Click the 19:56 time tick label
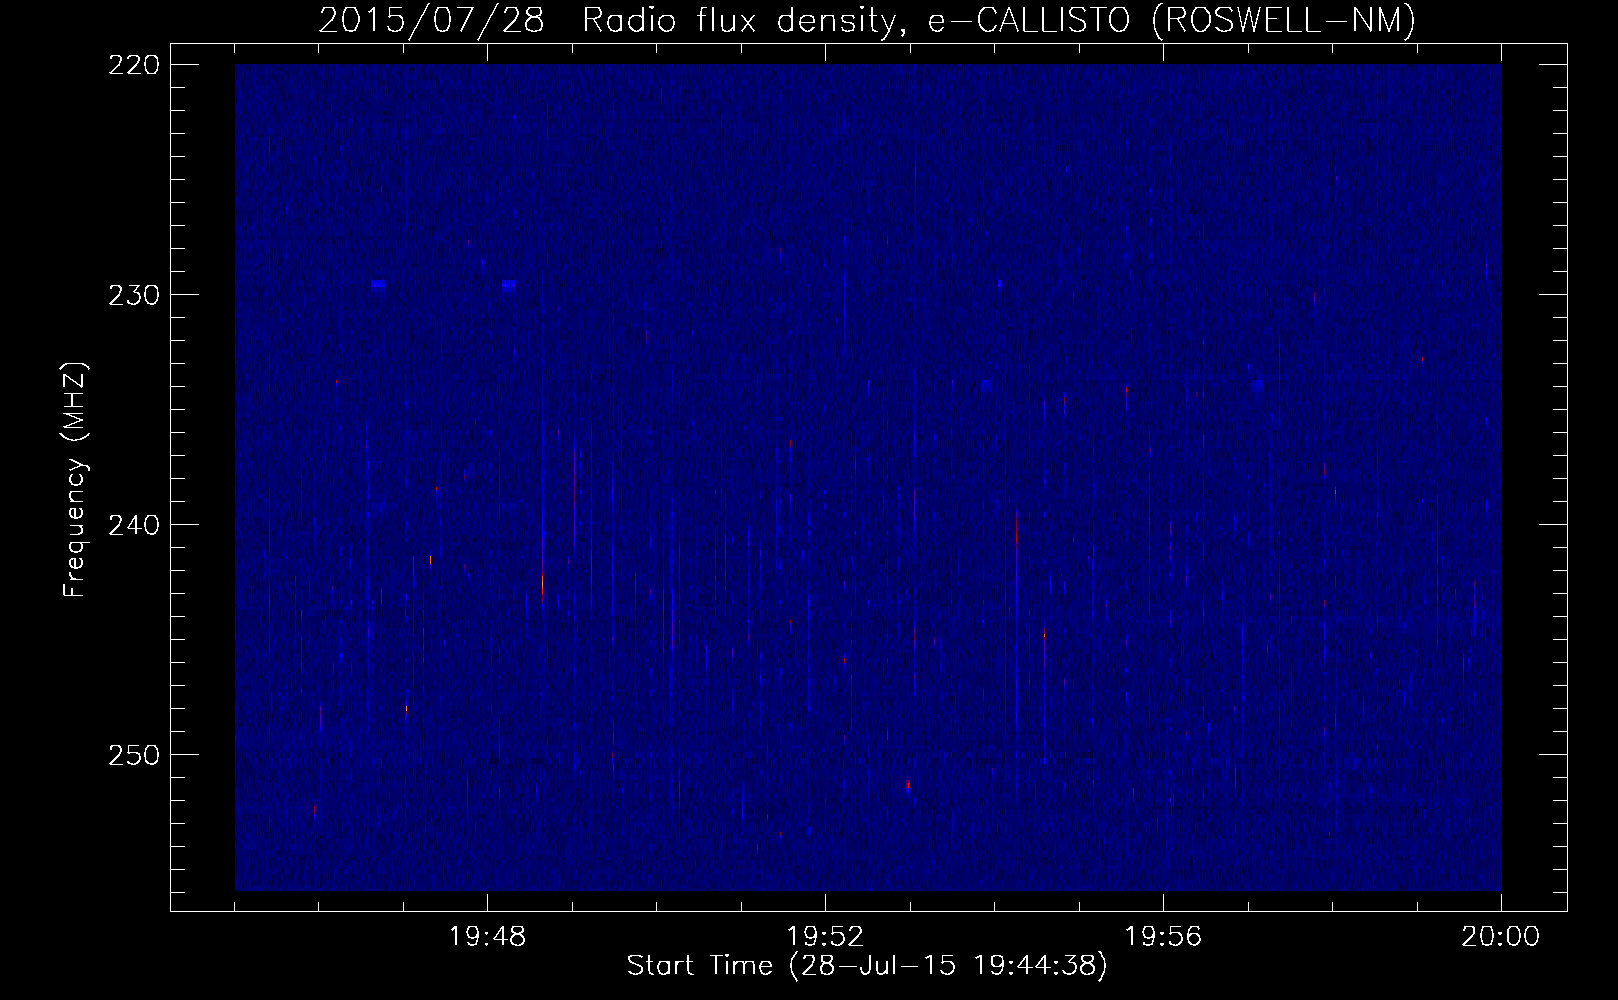The height and width of the screenshot is (1000, 1618). [1163, 937]
